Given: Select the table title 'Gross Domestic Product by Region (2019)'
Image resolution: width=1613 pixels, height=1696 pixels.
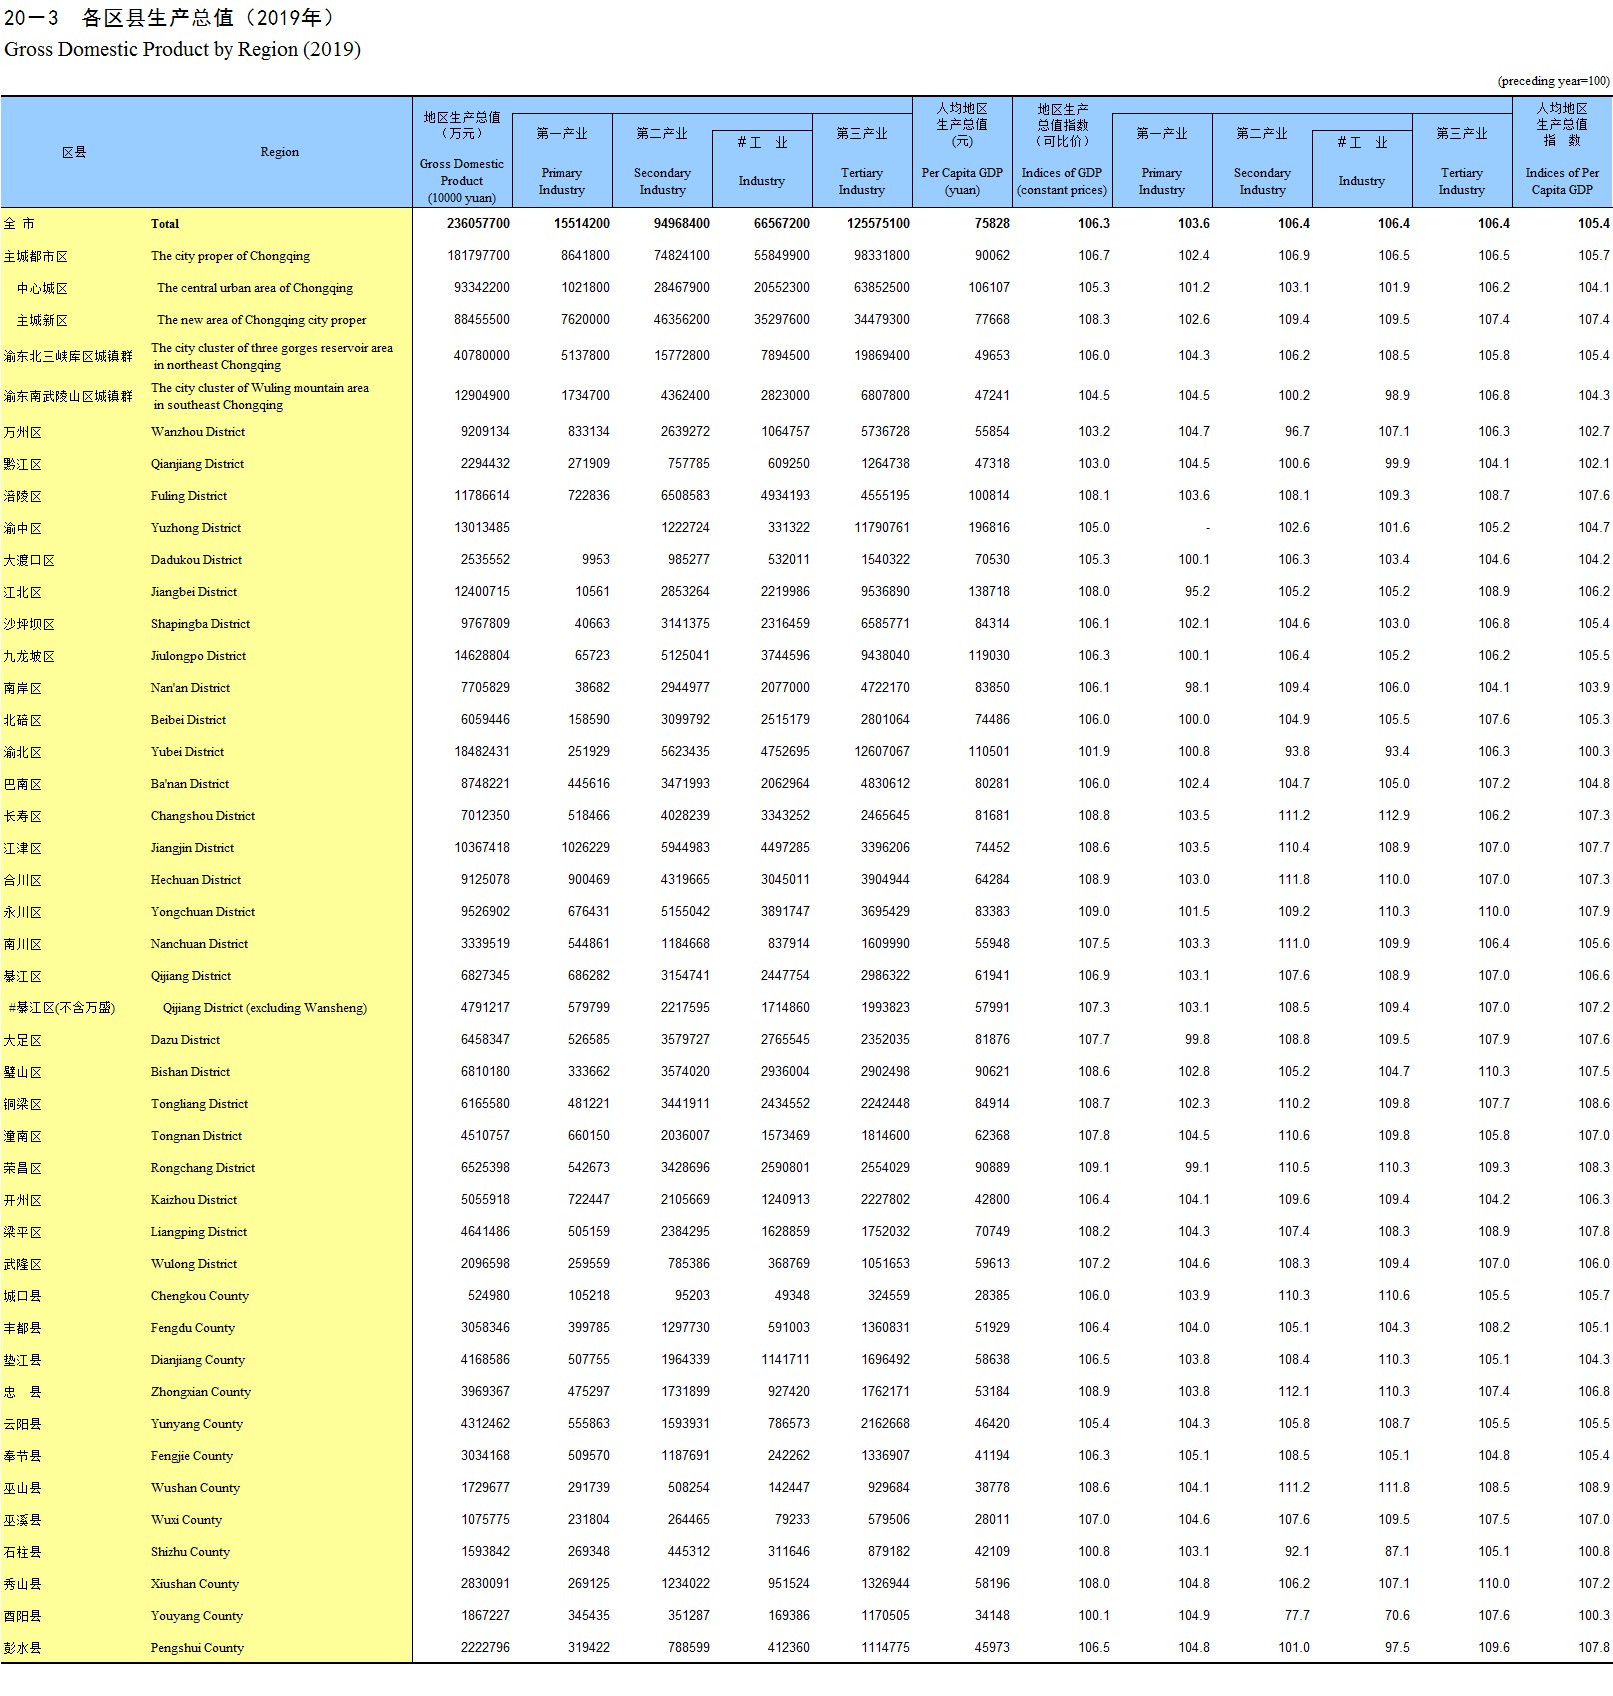Looking at the screenshot, I should [x=182, y=50].
